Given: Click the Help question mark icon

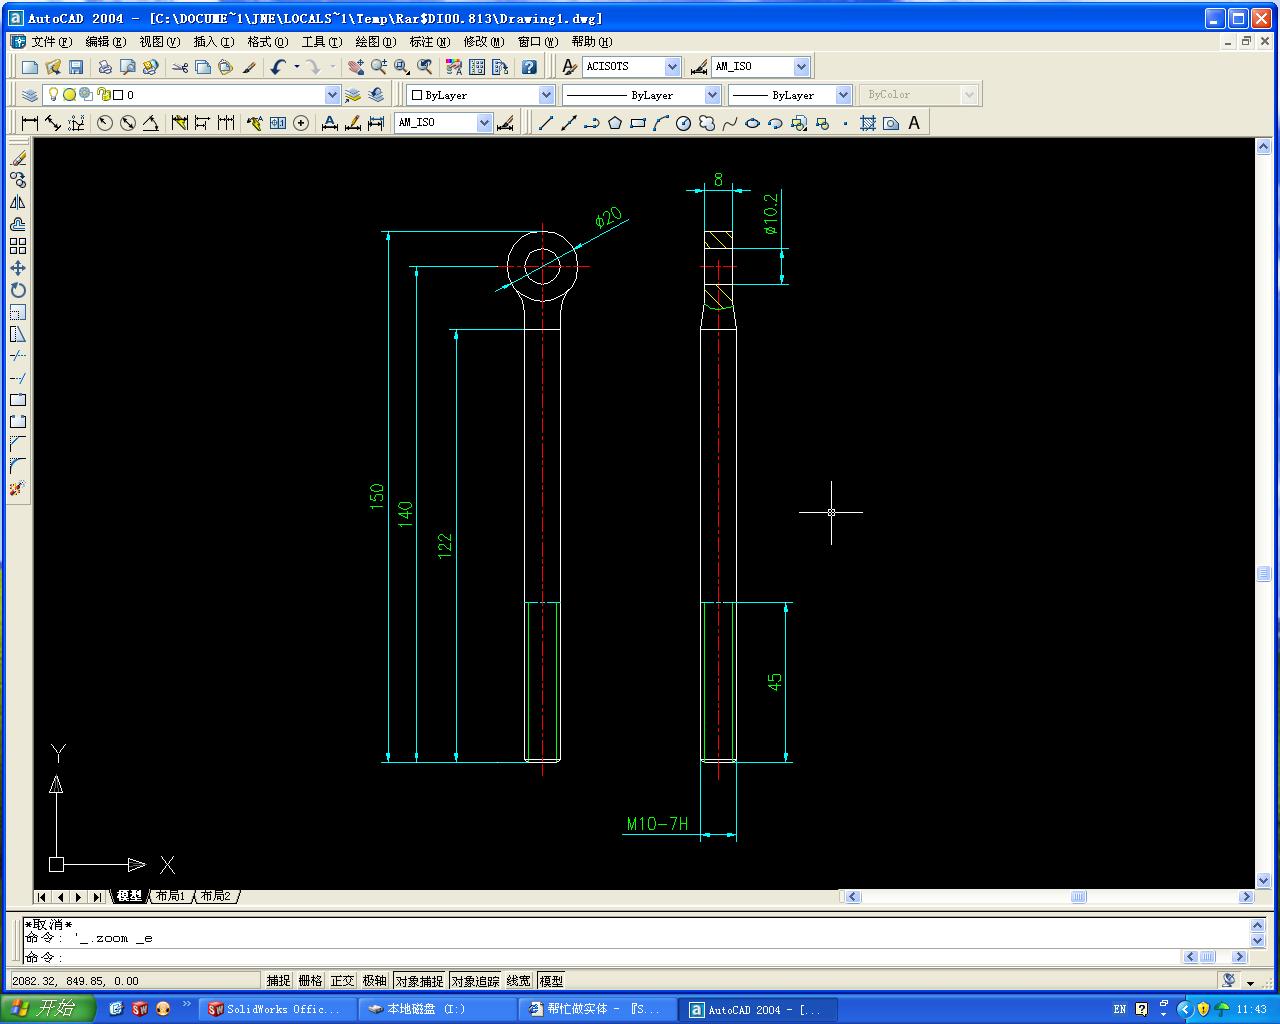Looking at the screenshot, I should pyautogui.click(x=529, y=67).
